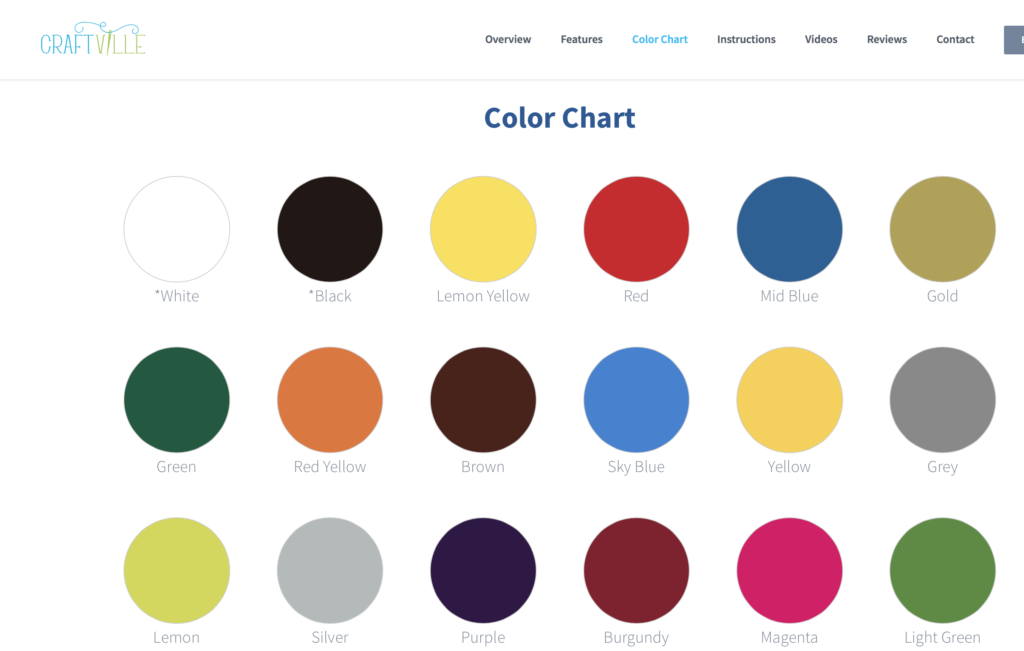Pick the Lemon Yellow swatch circle
Viewport: 1024px width, 651px height.
point(483,229)
